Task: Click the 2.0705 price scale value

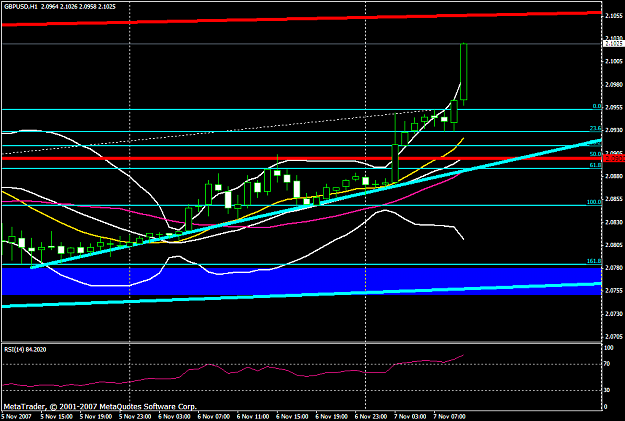Action: coord(614,337)
